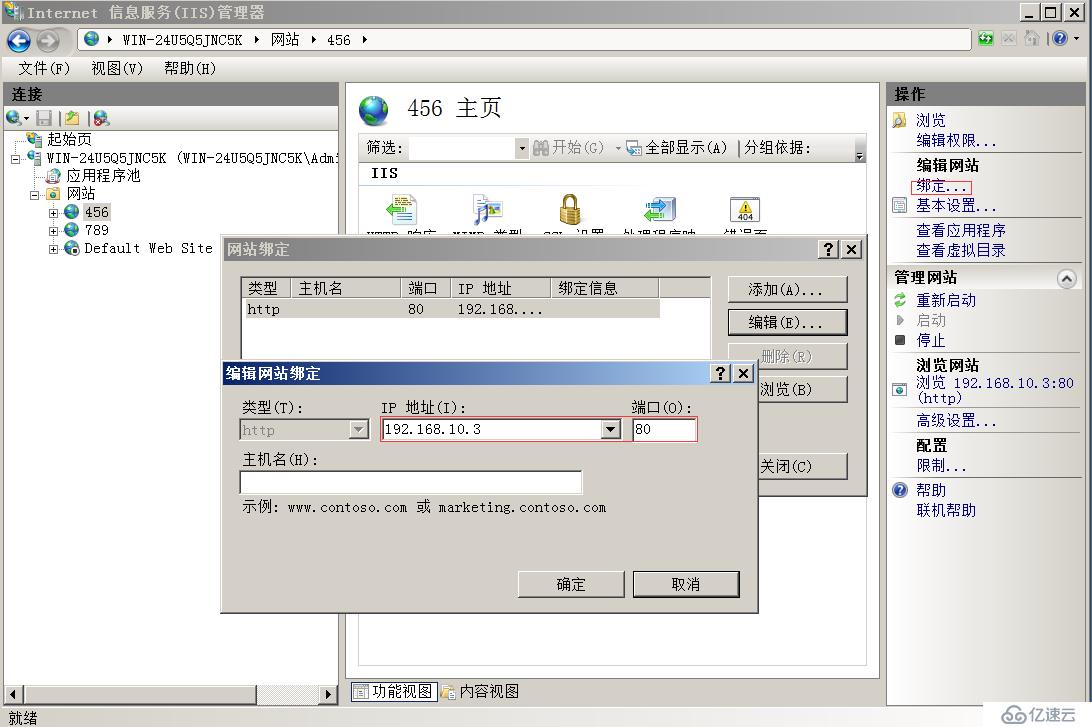Click the browse icon in Actions panel

[x=899, y=120]
